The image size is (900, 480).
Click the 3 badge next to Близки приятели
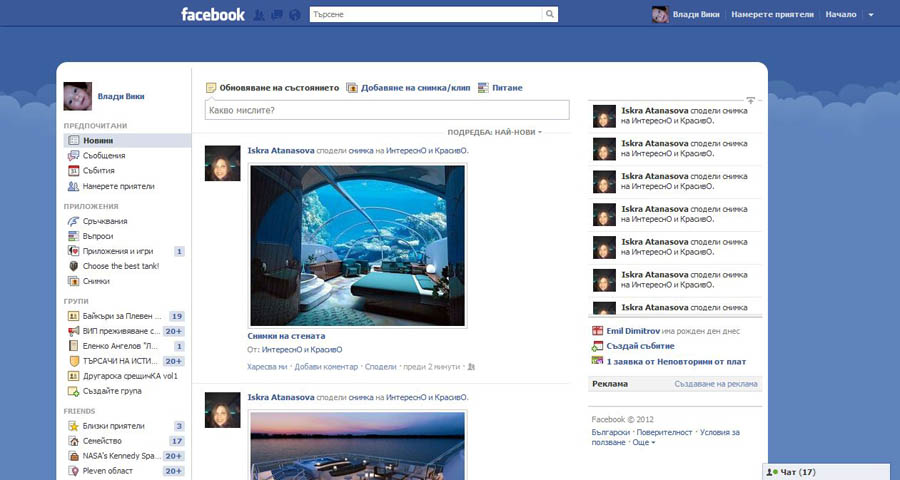click(x=179, y=426)
